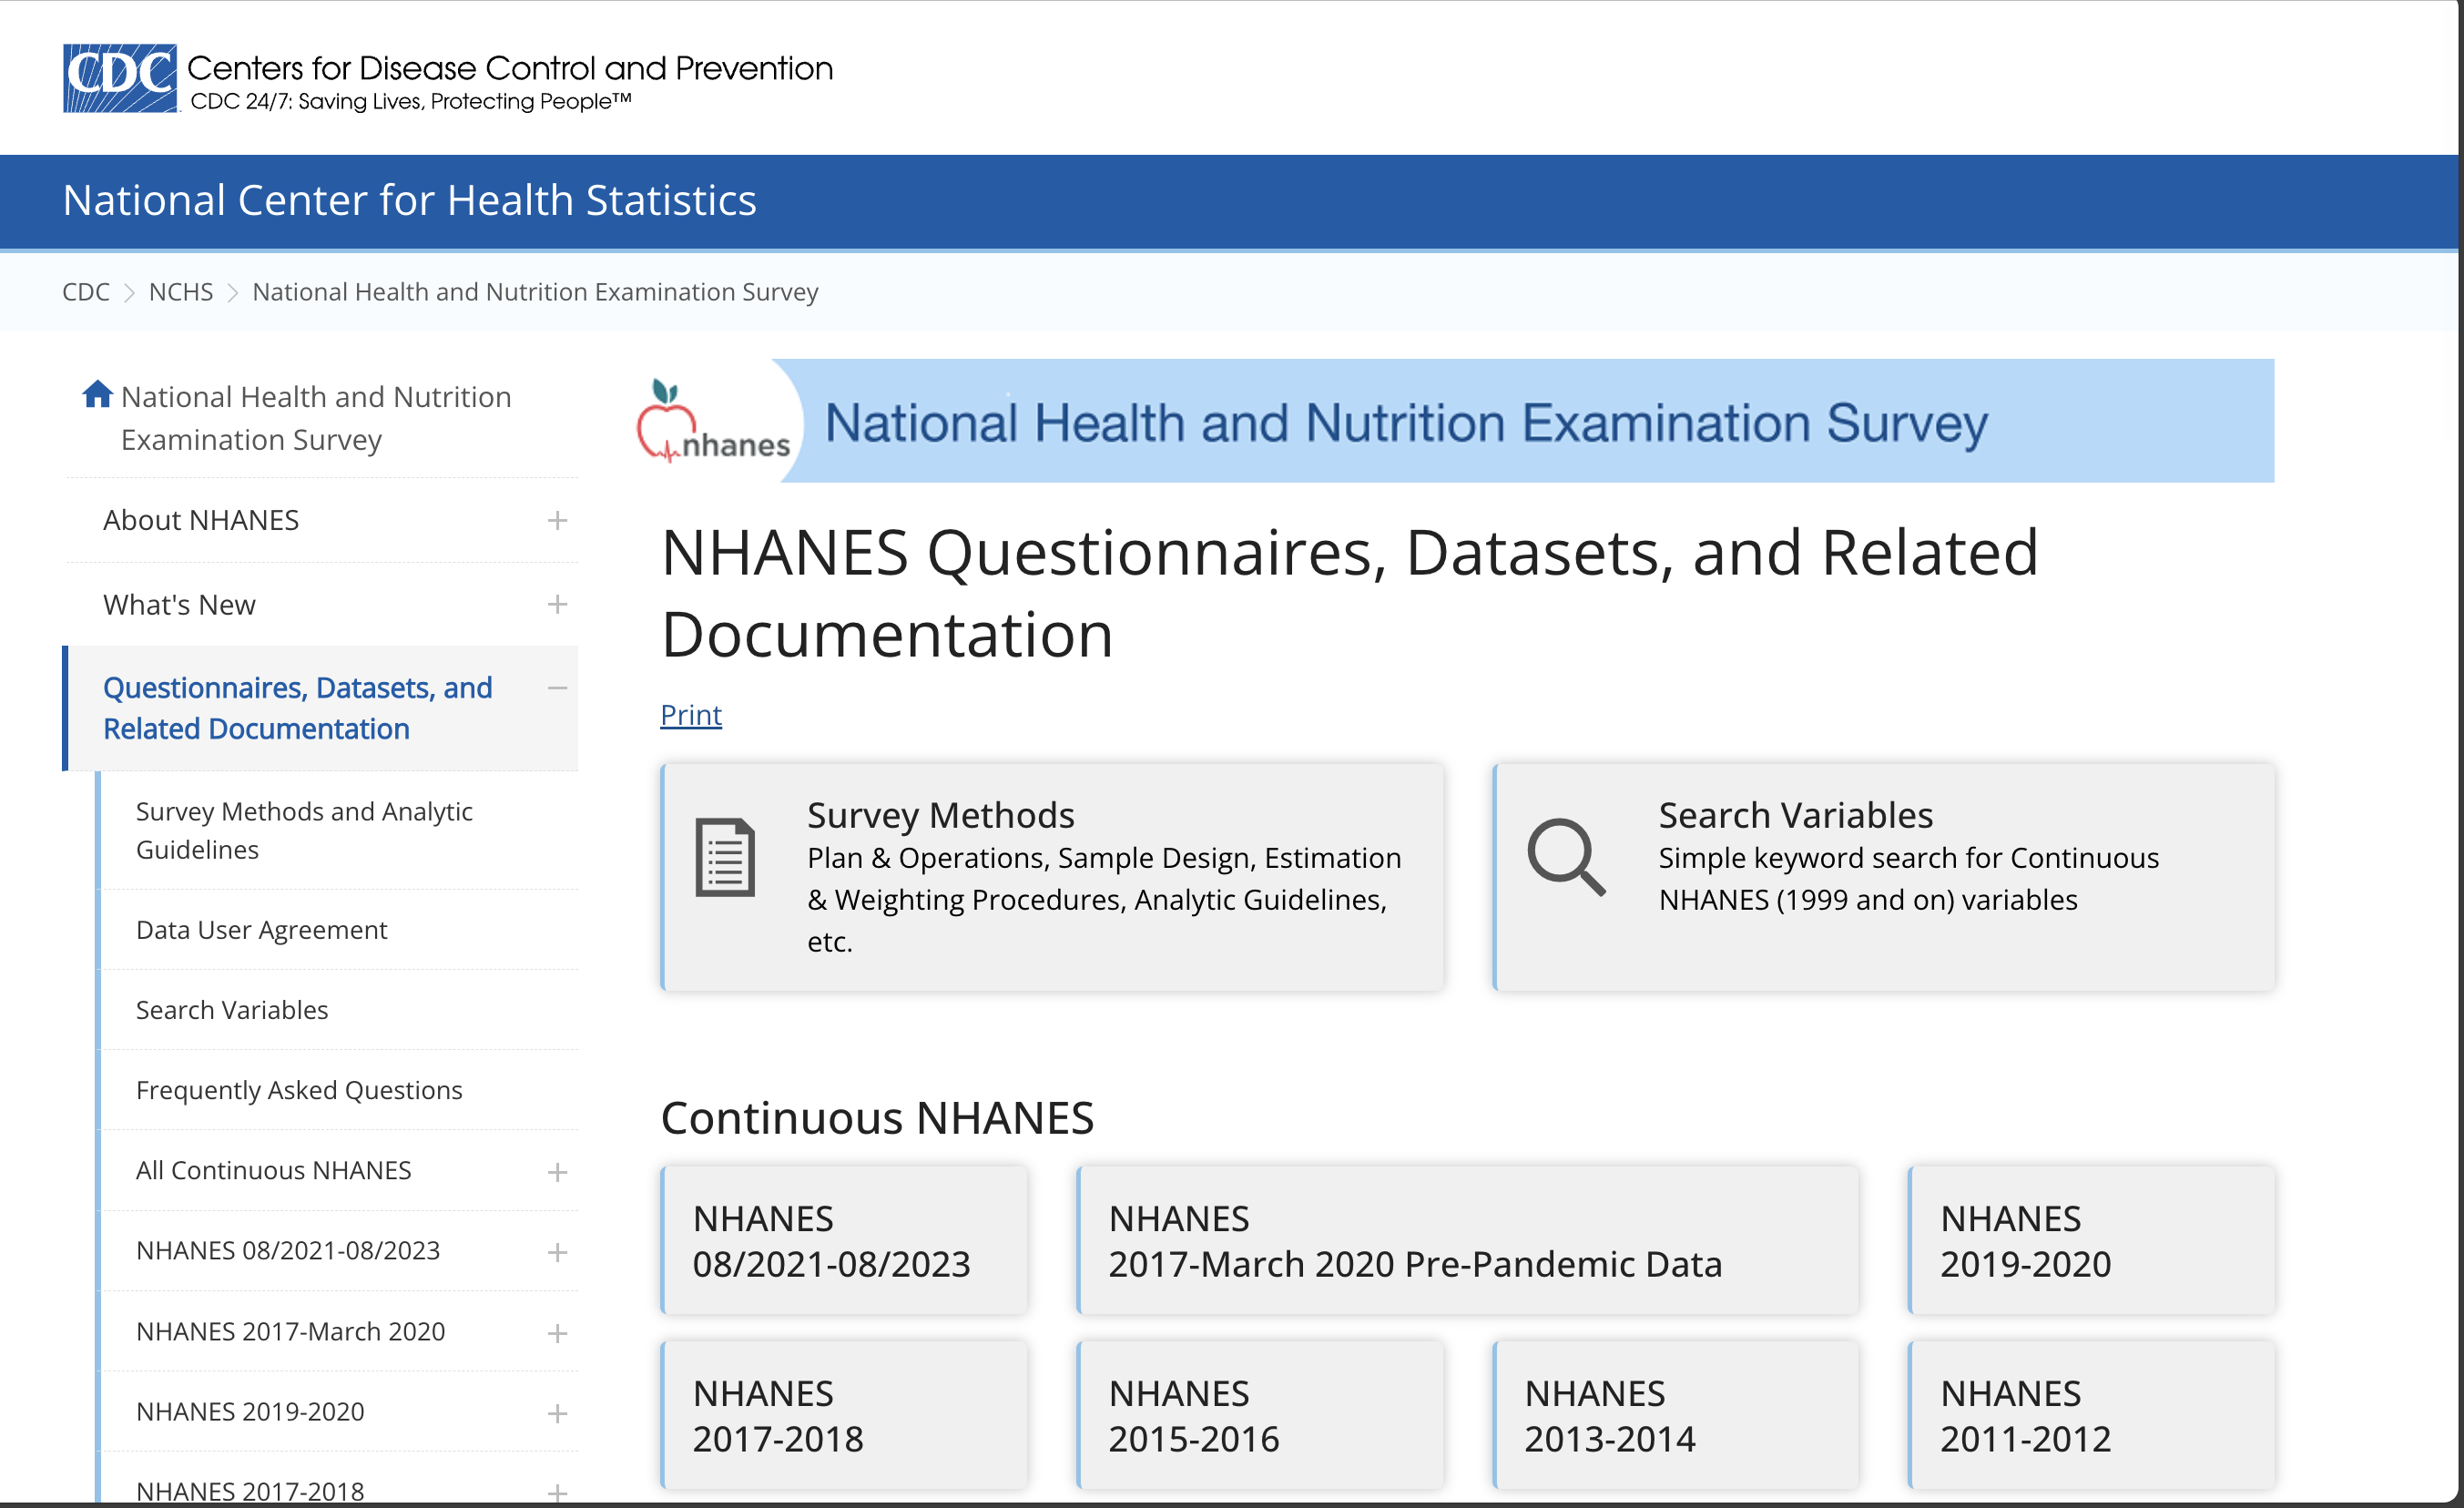Select Survey Methods and Analytic Guidelines
2464x1508 pixels.
tap(304, 830)
